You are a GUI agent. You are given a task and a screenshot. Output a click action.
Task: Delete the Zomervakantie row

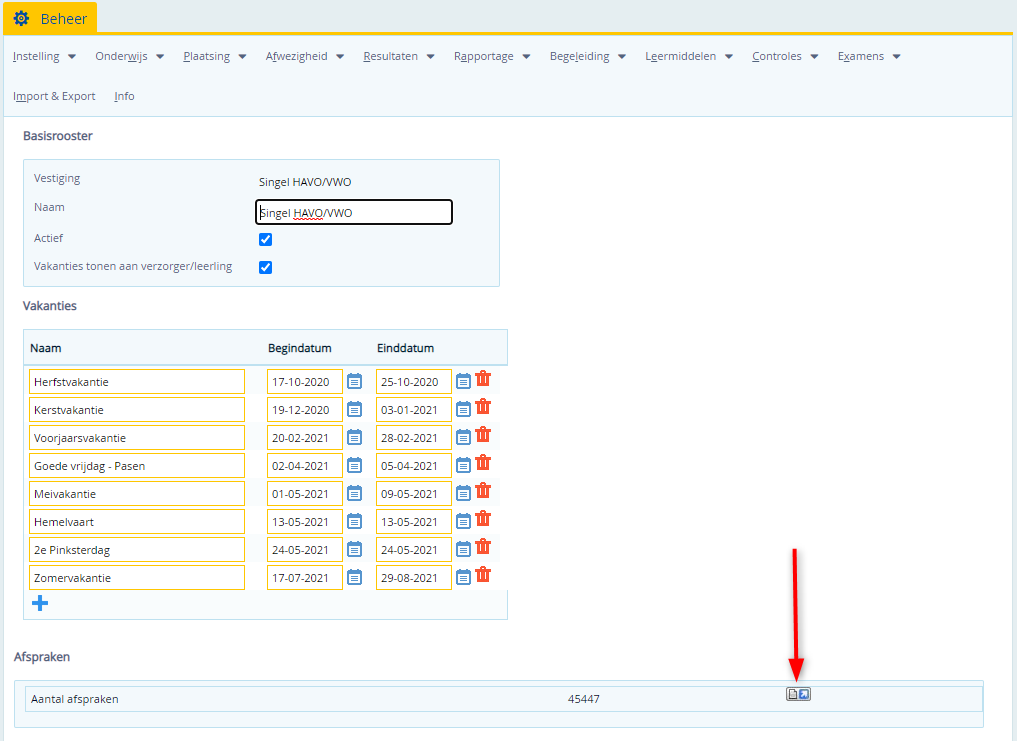483,574
